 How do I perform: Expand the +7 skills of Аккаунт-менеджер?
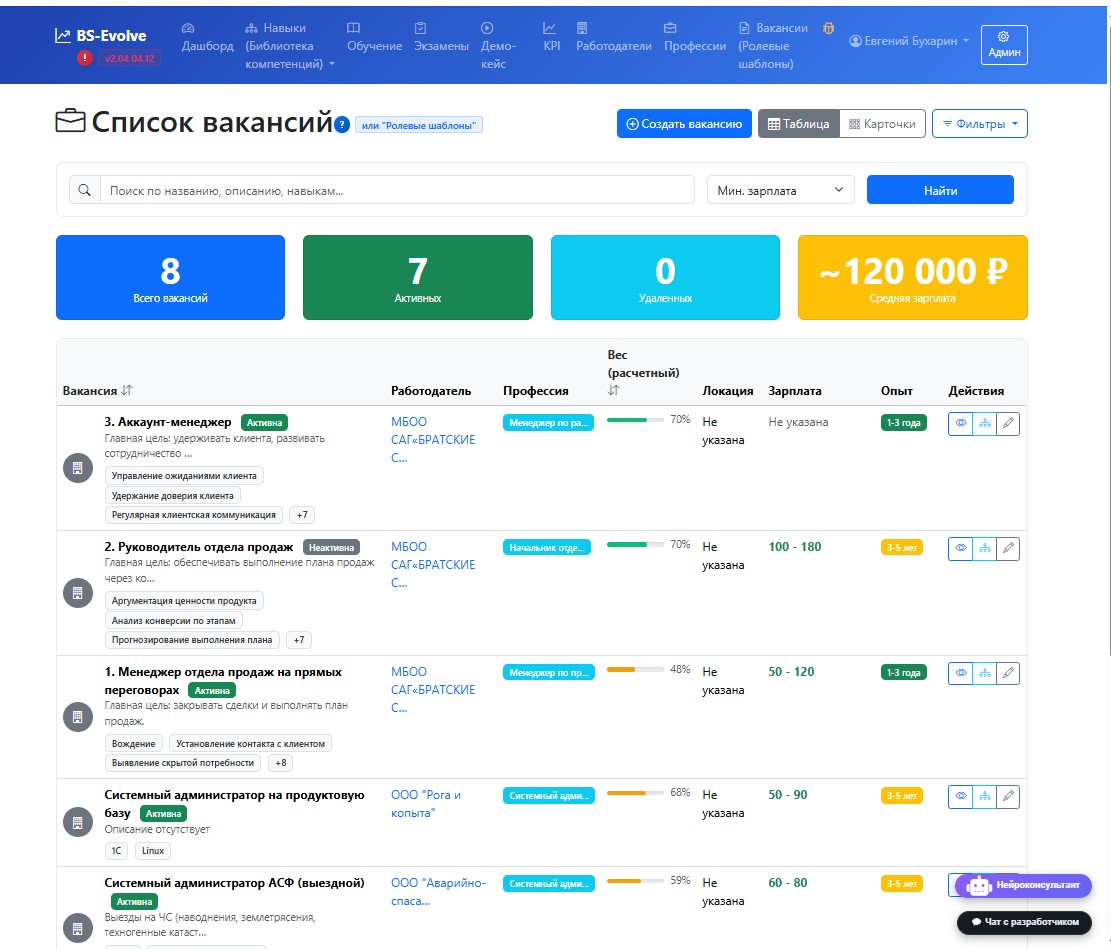click(x=303, y=515)
